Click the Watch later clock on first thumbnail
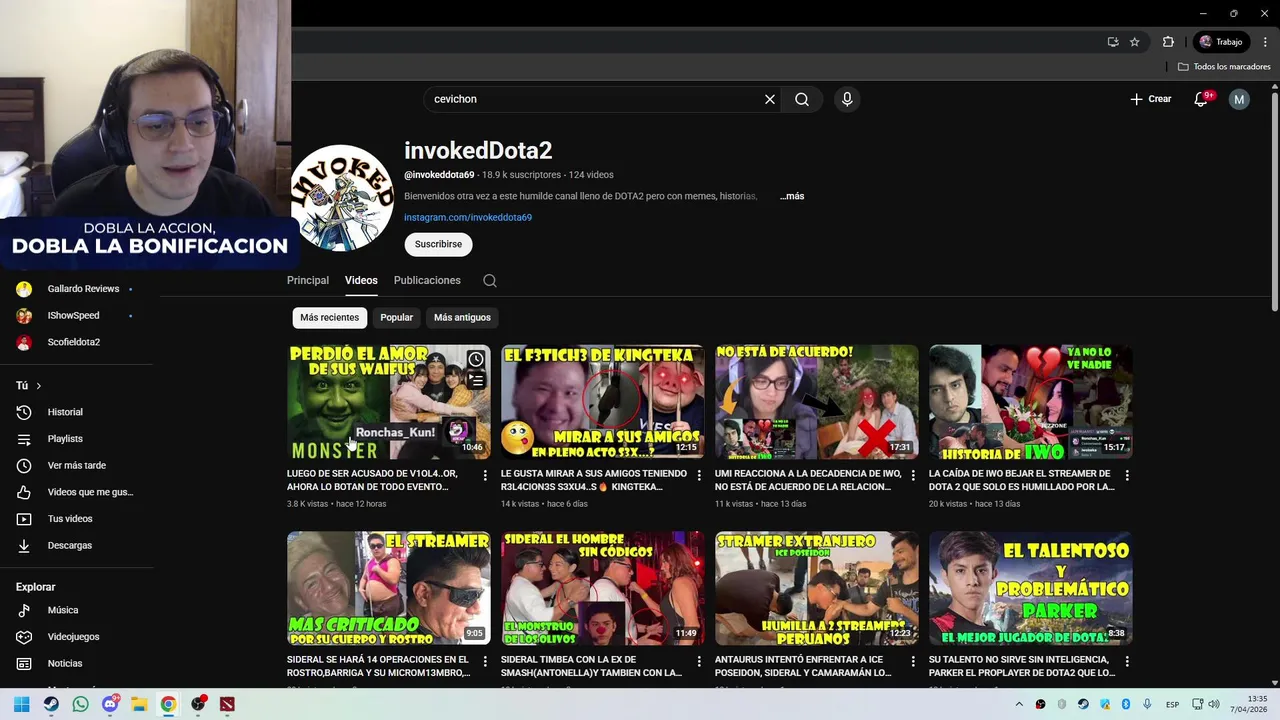Image resolution: width=1280 pixels, height=720 pixels. pos(476,360)
